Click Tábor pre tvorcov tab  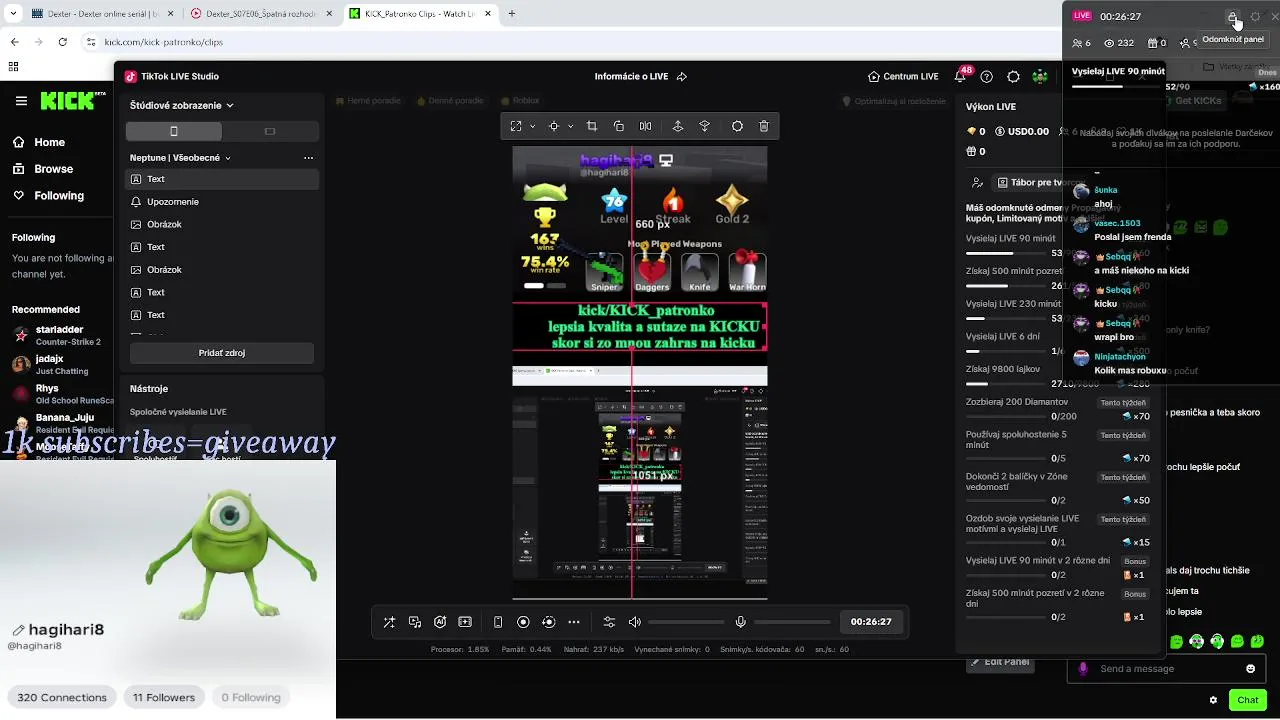click(1042, 183)
